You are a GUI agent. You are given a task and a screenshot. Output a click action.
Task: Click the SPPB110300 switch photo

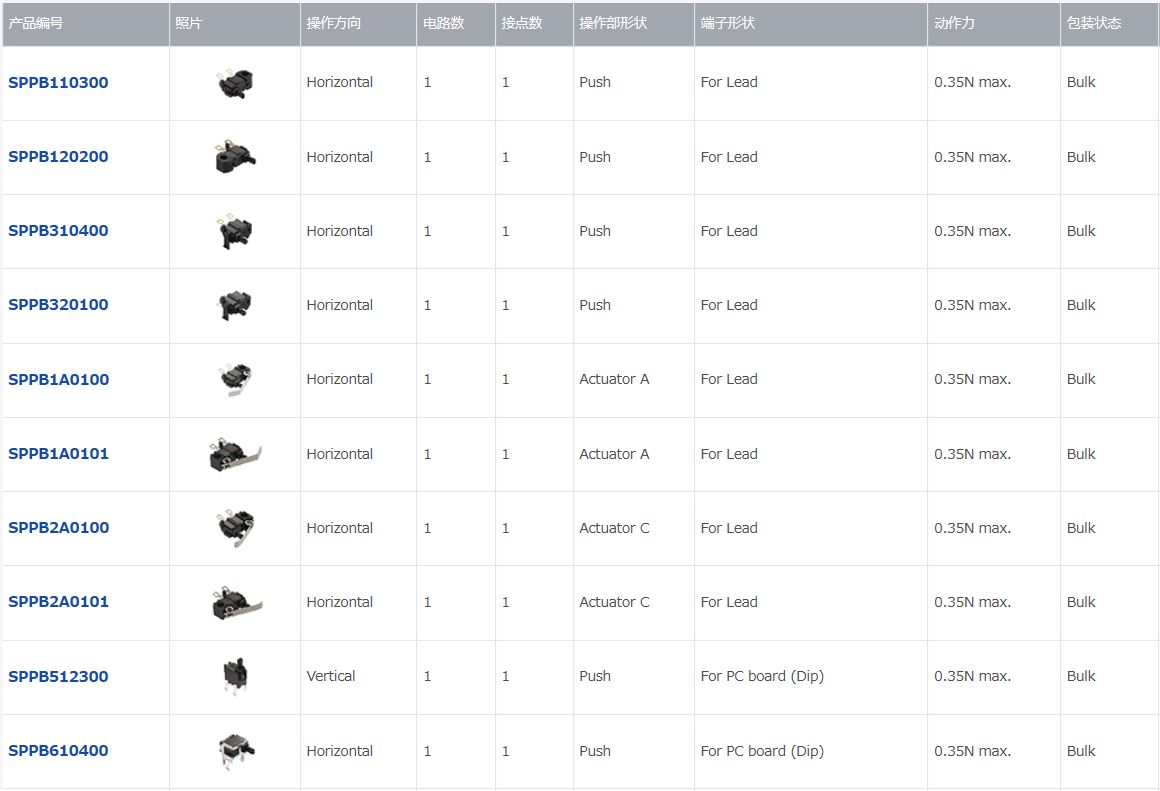click(236, 84)
